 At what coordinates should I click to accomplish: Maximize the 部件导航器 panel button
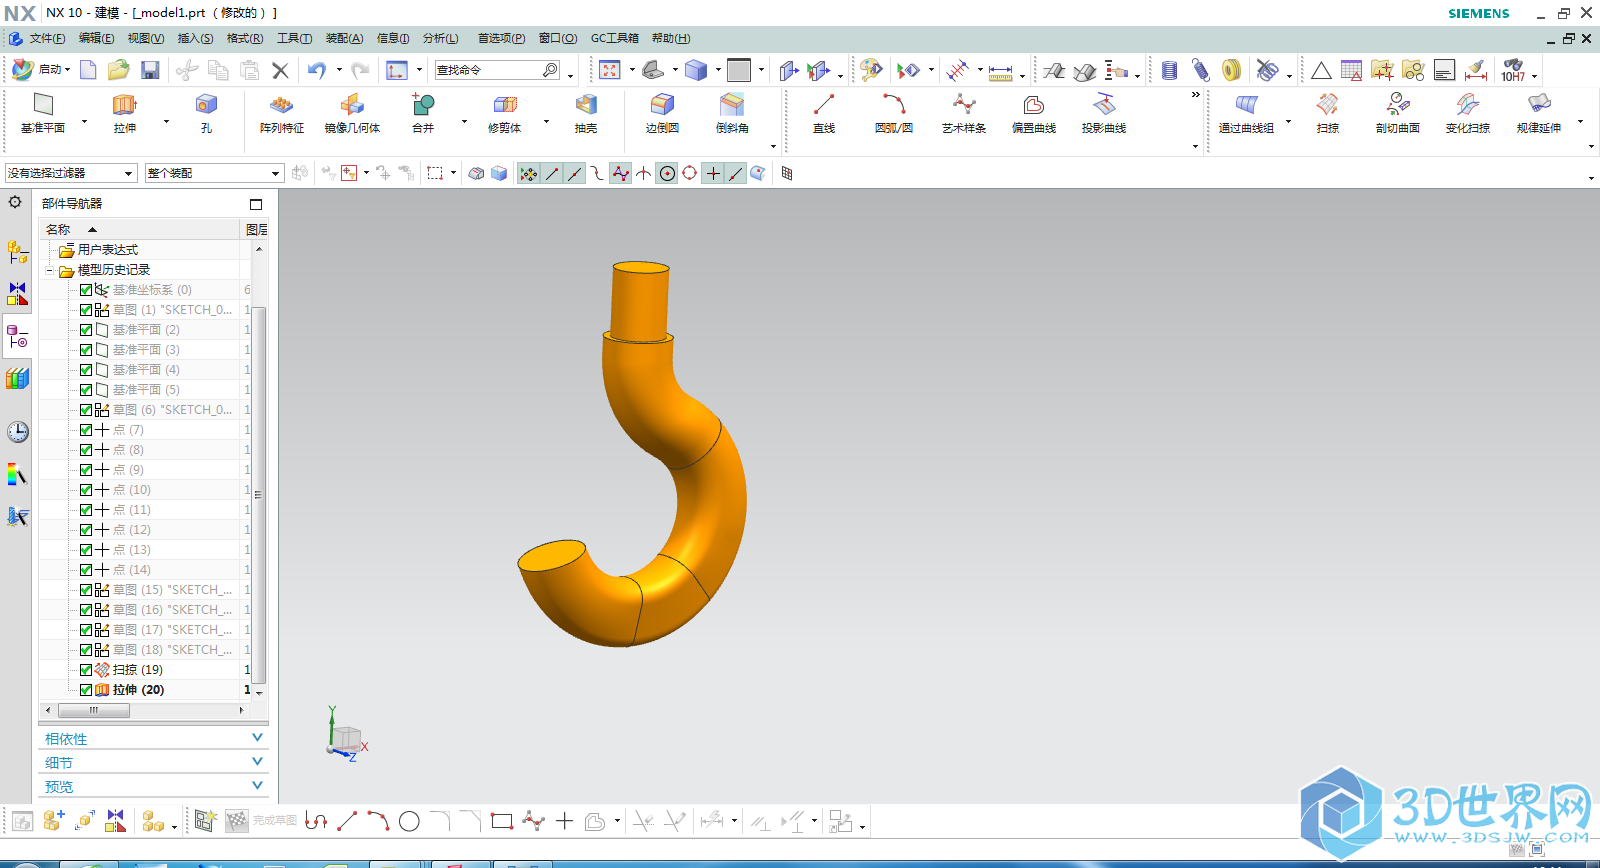click(x=256, y=204)
